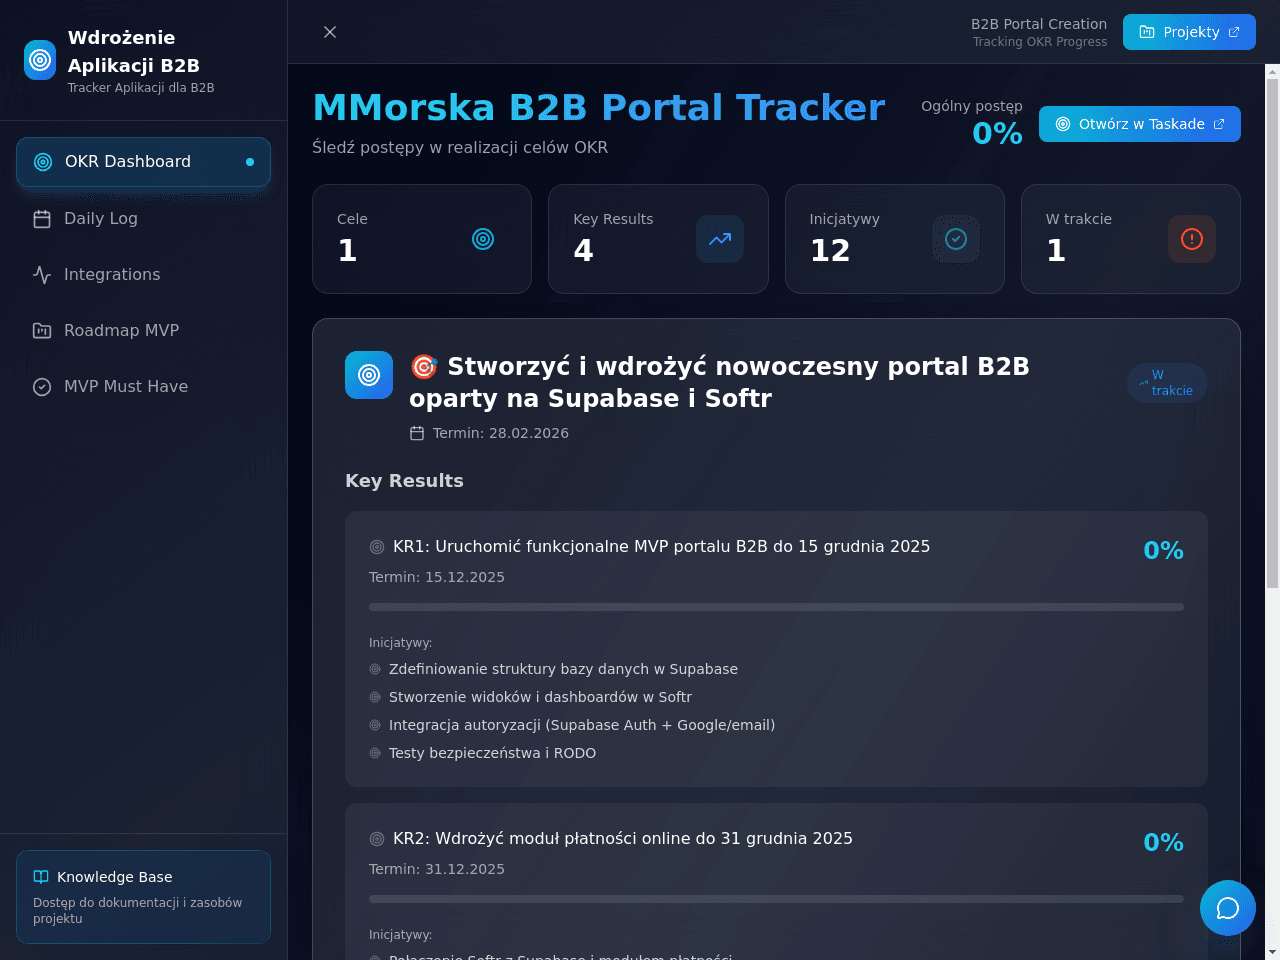The height and width of the screenshot is (960, 1280).
Task: Click the calendar icon beside Daily Log
Action: tap(42, 219)
